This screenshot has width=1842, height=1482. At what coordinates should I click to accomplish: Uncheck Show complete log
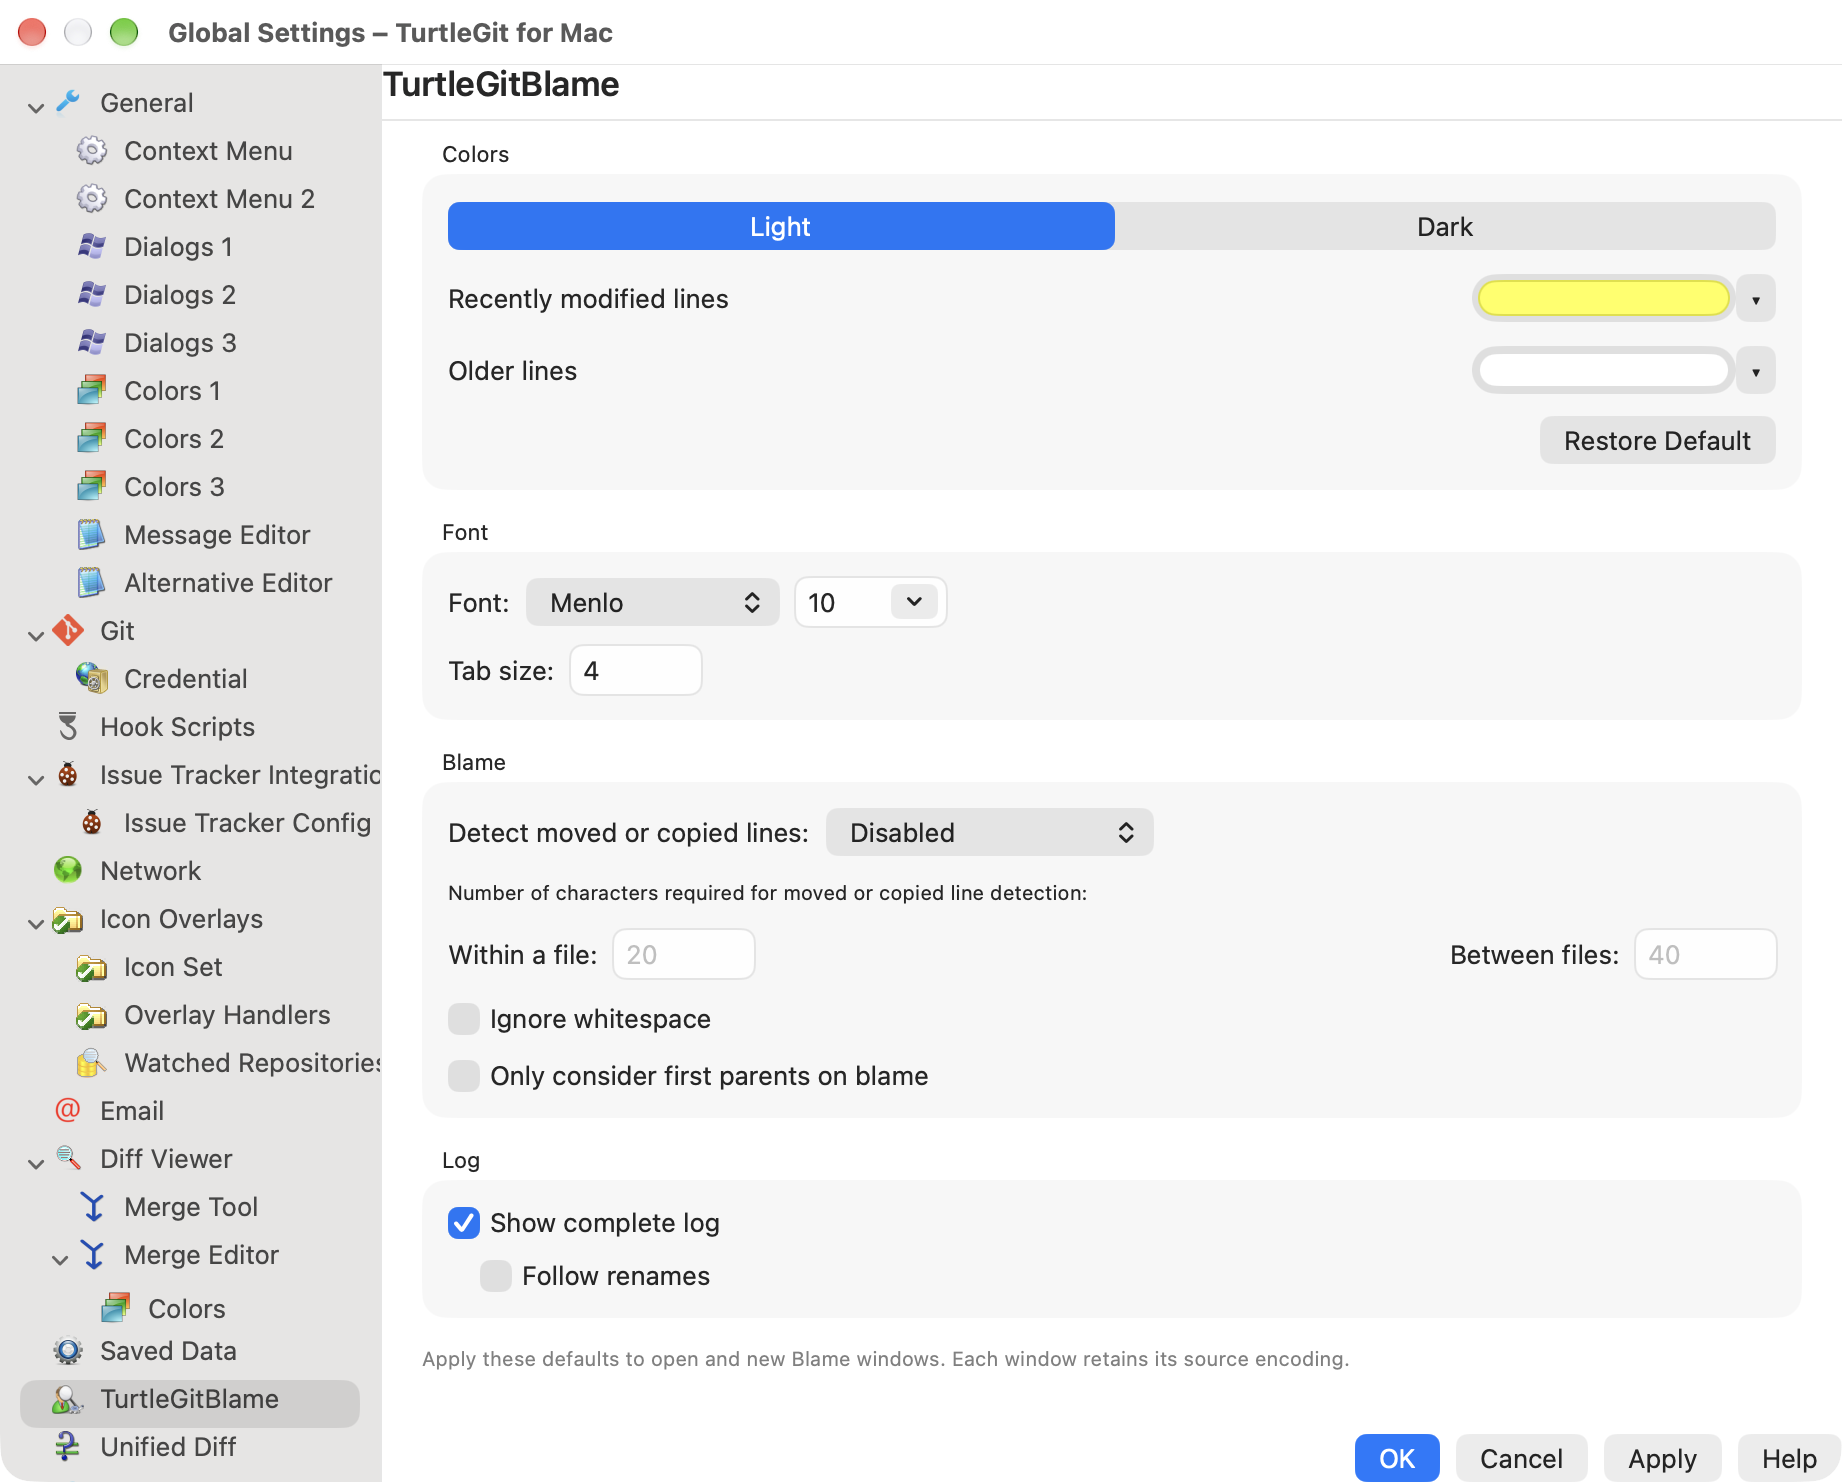tap(464, 1223)
